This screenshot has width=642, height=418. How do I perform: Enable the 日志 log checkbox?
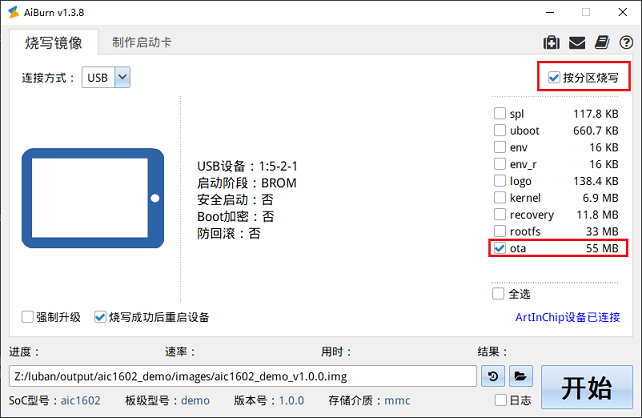(499, 400)
